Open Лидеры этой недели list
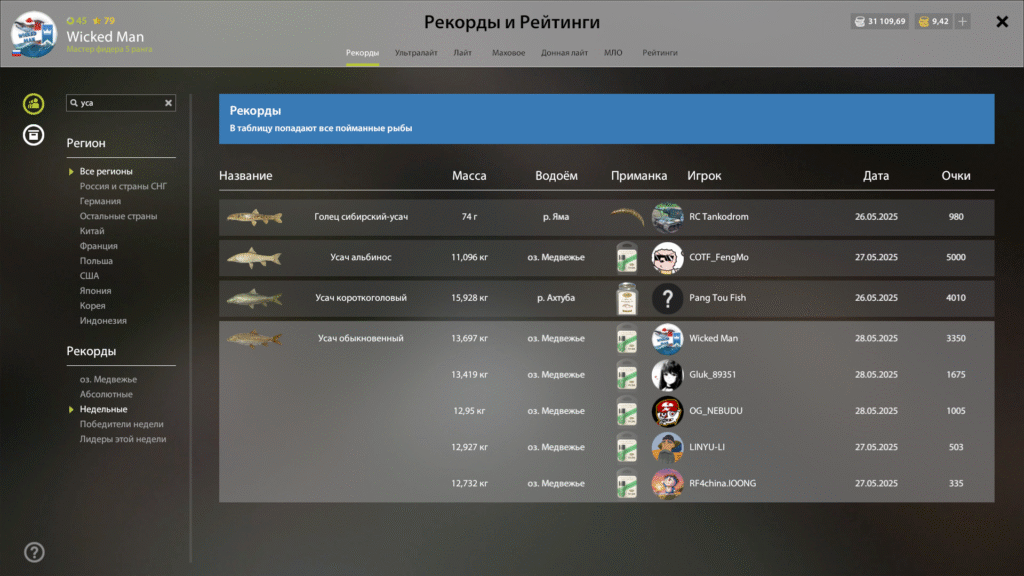Viewport: 1024px width, 576px height. point(123,440)
